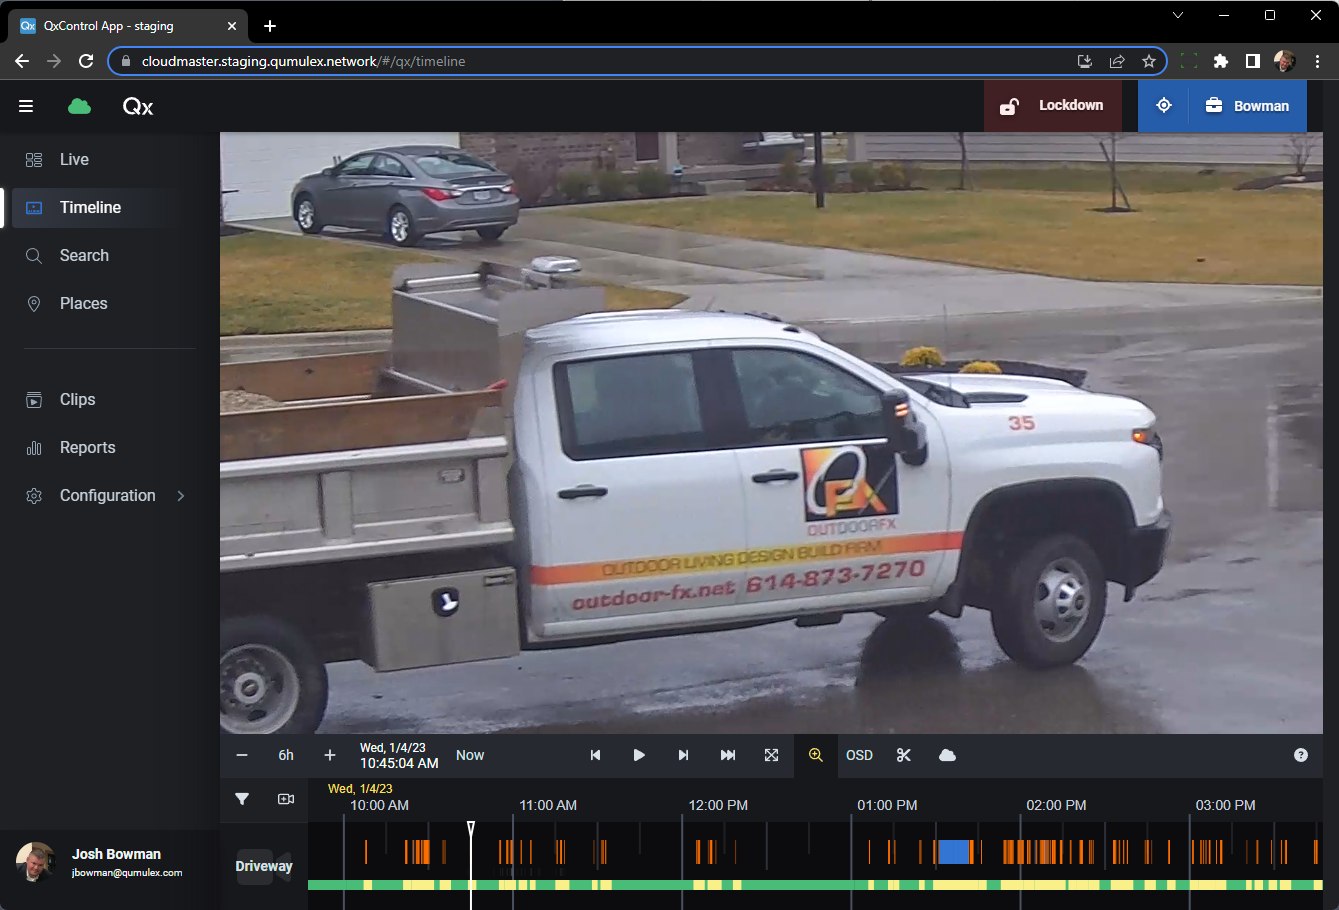The height and width of the screenshot is (910, 1339).
Task: Play the recorded video
Action: click(x=639, y=755)
